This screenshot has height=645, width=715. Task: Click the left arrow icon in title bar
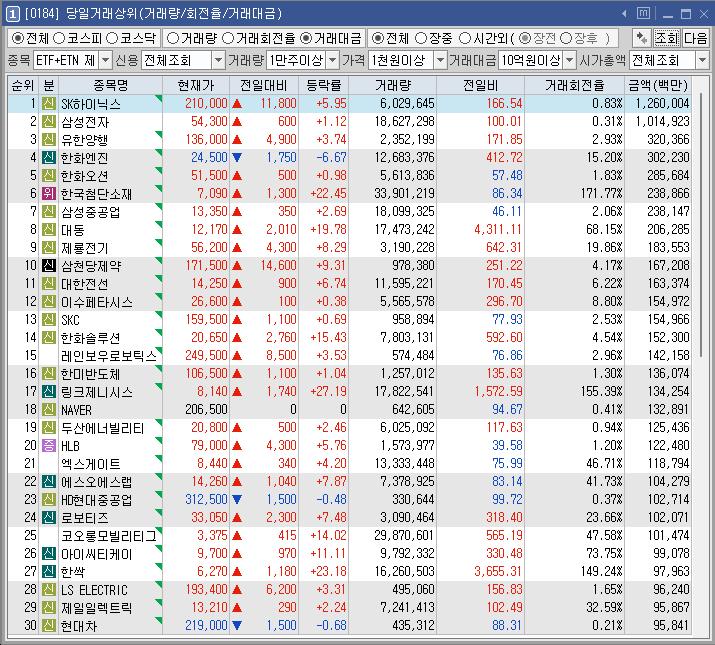click(624, 14)
